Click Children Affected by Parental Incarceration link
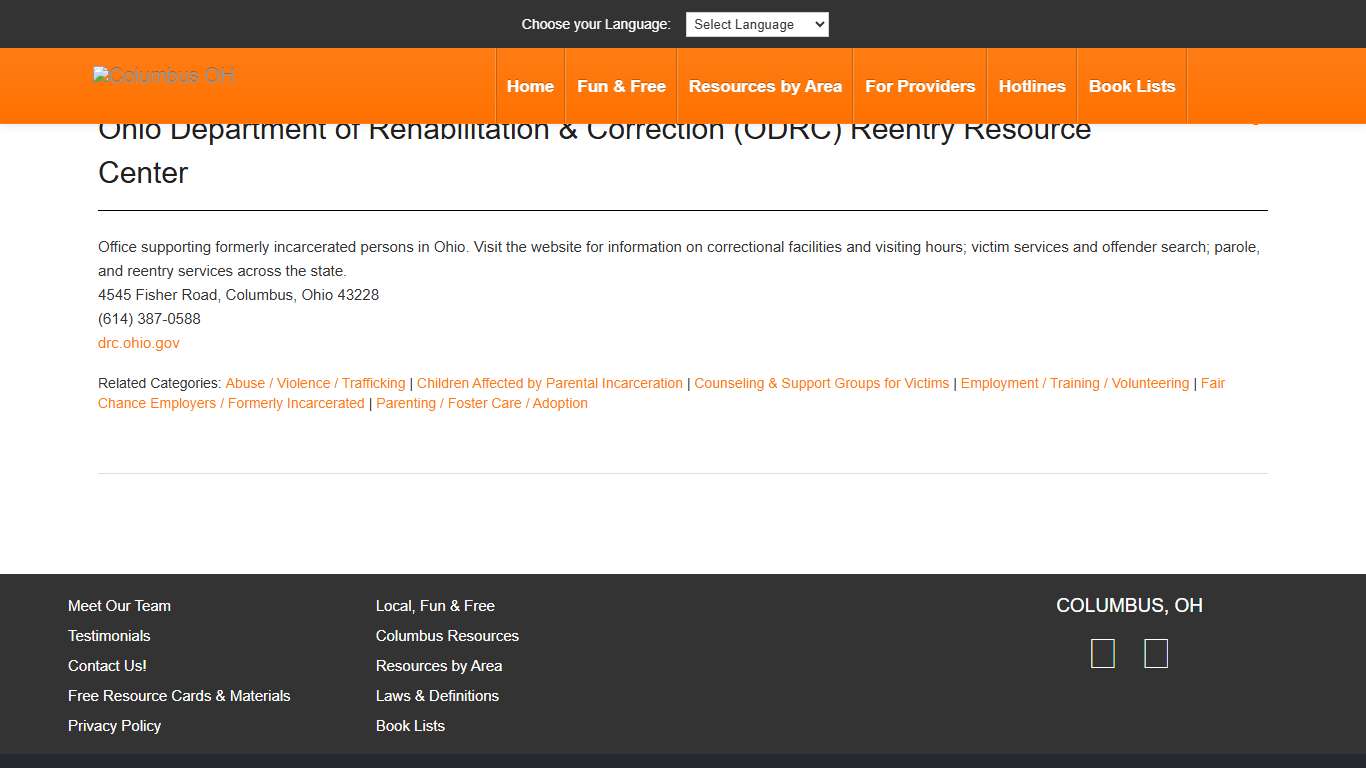Image resolution: width=1366 pixels, height=768 pixels. (x=549, y=383)
